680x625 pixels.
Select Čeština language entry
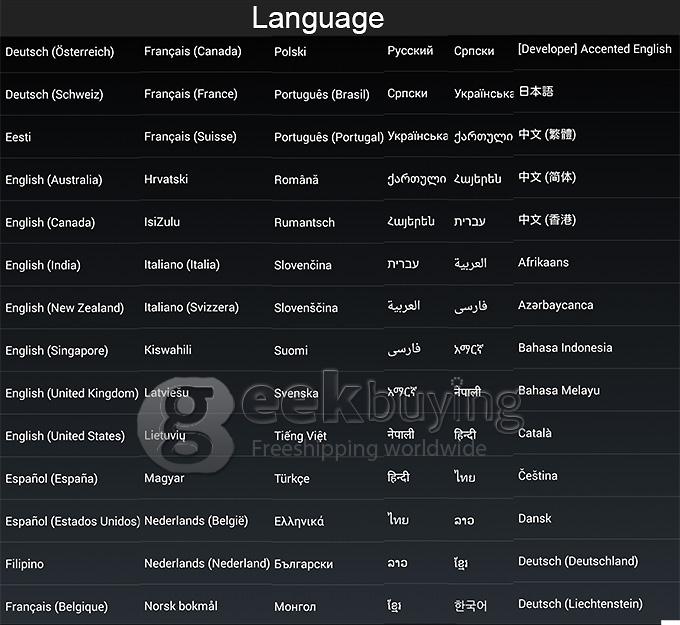pos(537,475)
